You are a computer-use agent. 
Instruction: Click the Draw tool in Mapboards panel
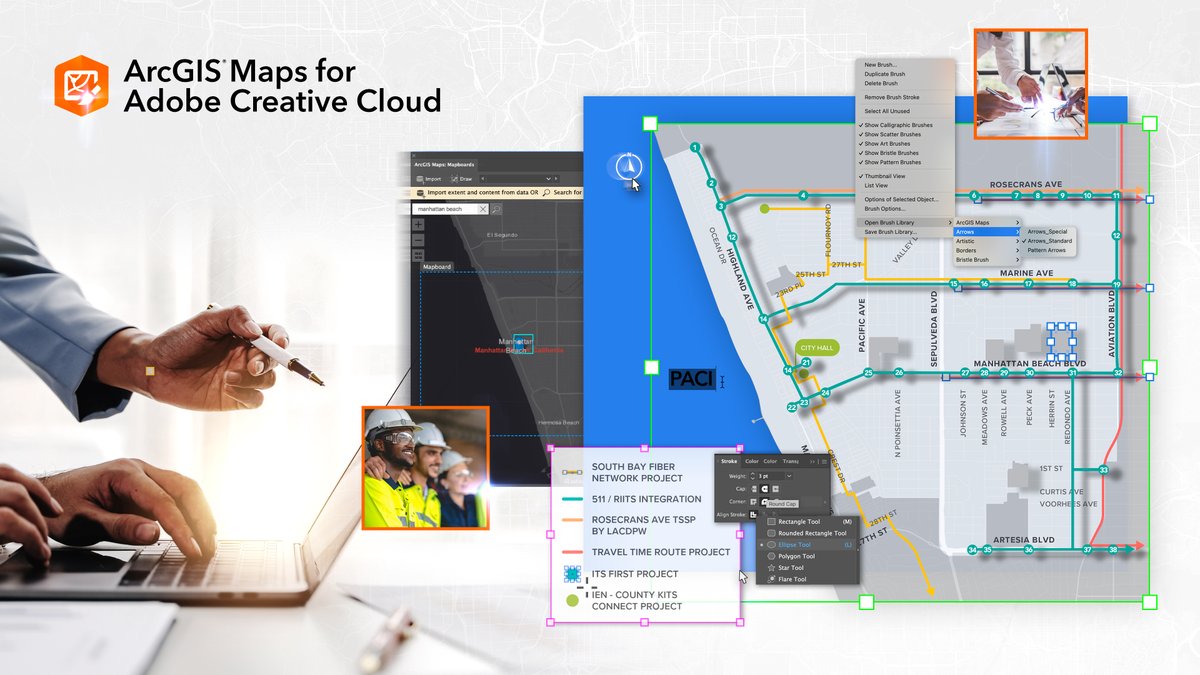tap(462, 179)
